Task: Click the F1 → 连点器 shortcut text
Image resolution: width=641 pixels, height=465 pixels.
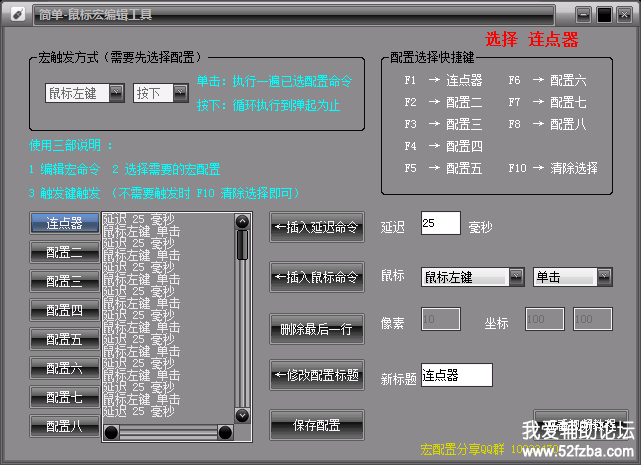Action: pos(443,80)
